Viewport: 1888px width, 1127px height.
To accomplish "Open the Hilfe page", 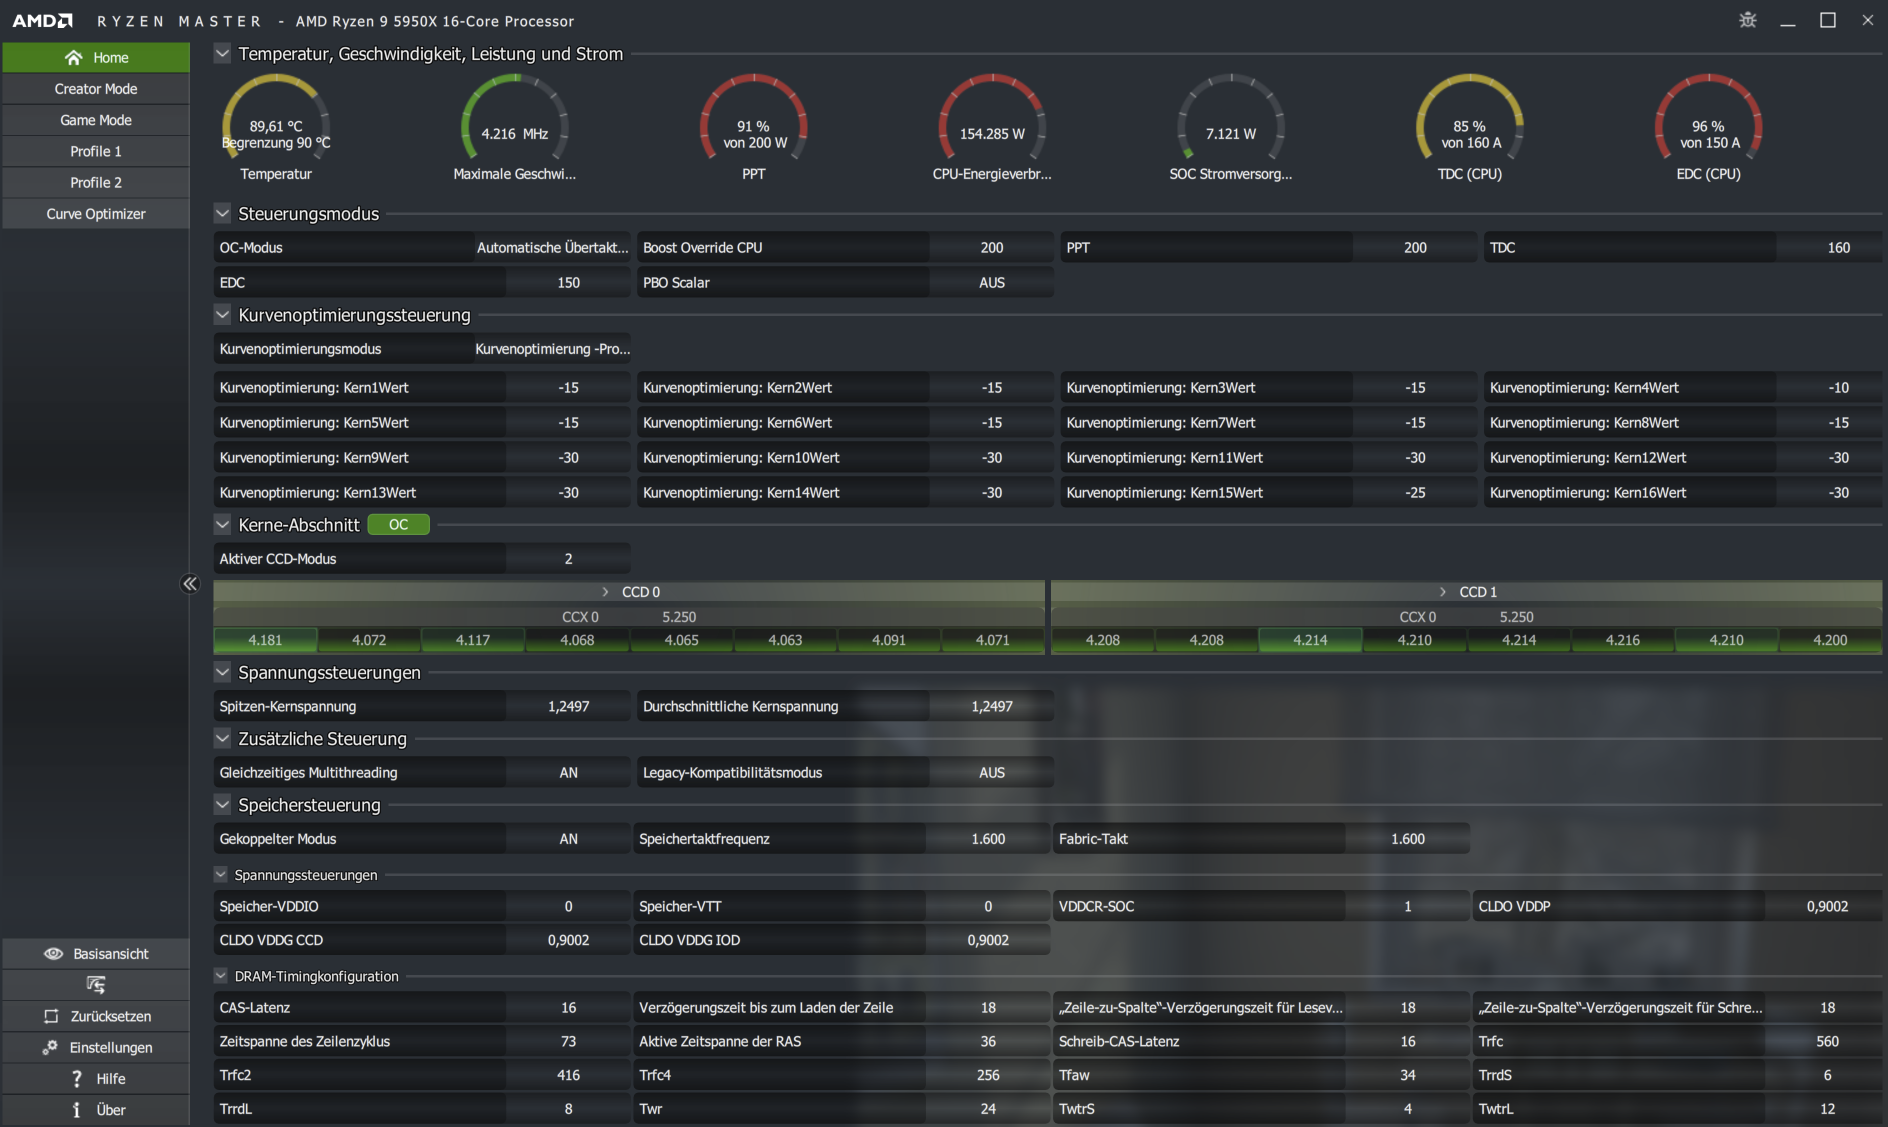I will tap(96, 1078).
